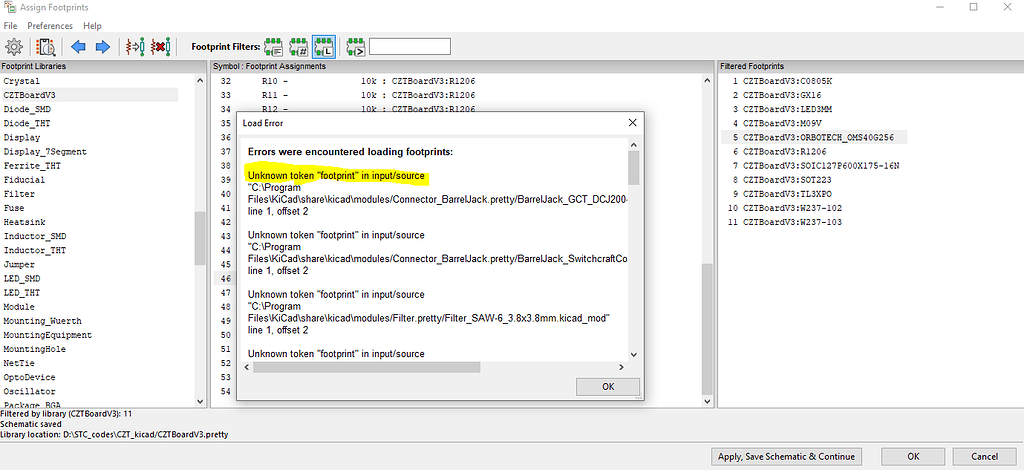Click right arrow of error horizontal scrollbar
Image resolution: width=1024 pixels, height=470 pixels.
(621, 368)
